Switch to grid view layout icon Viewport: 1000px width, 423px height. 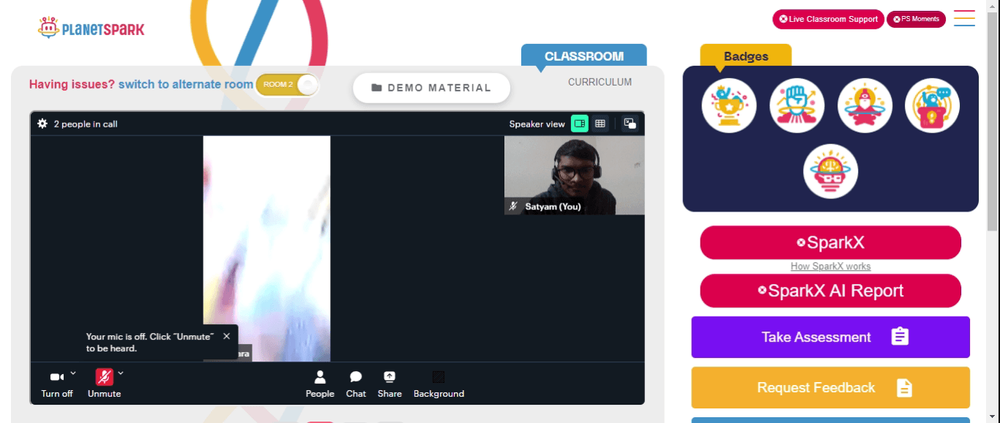(600, 124)
